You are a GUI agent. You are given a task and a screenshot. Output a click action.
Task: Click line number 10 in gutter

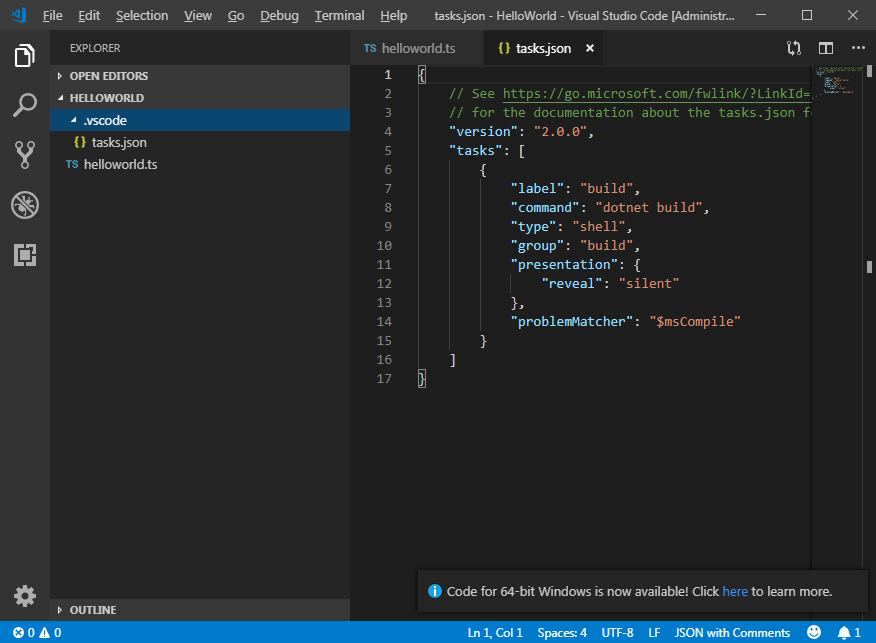pos(384,245)
